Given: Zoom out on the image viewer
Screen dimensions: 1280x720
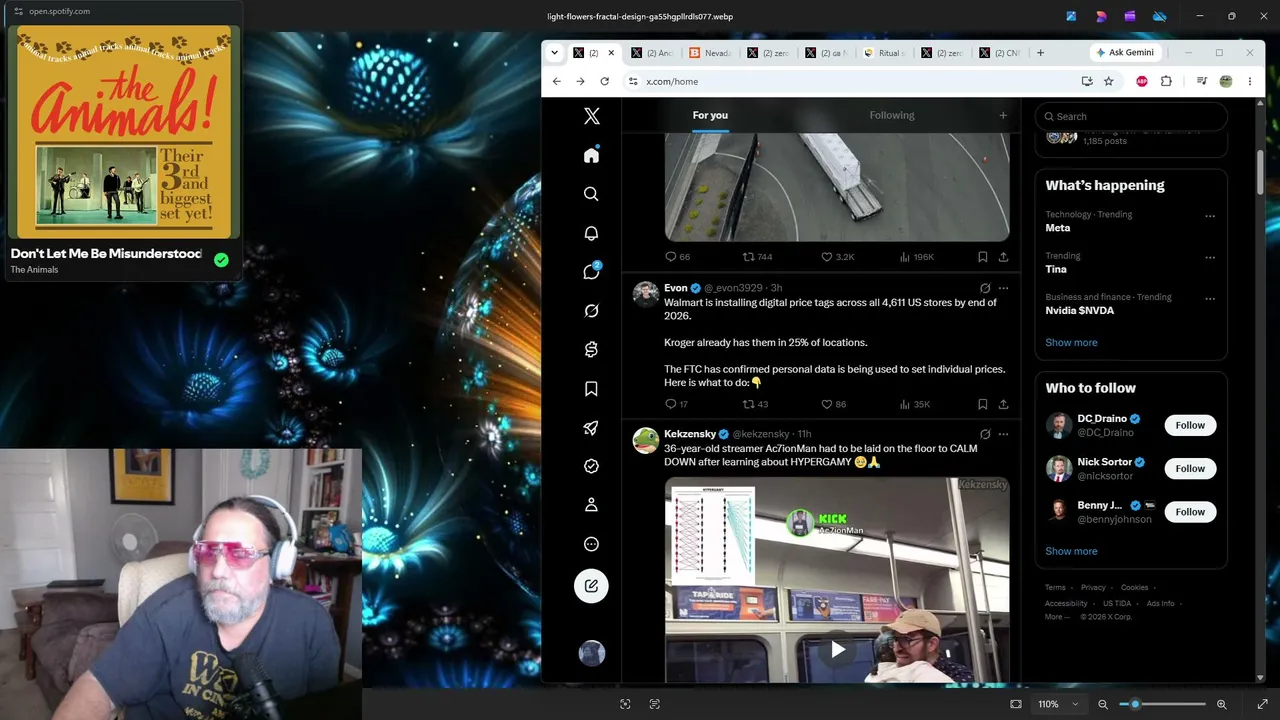Looking at the screenshot, I should 1103,704.
